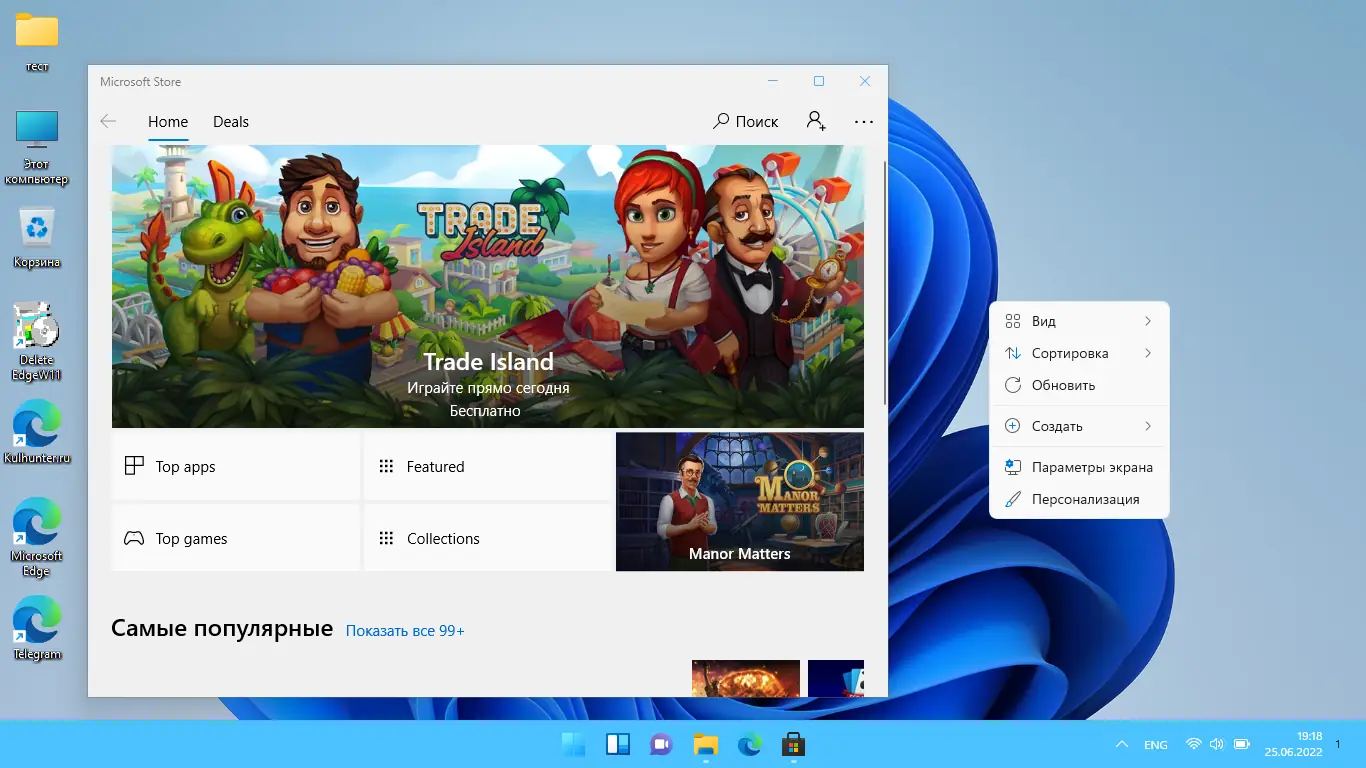Open the Top apps category tile
This screenshot has height=768, width=1366.
point(235,466)
